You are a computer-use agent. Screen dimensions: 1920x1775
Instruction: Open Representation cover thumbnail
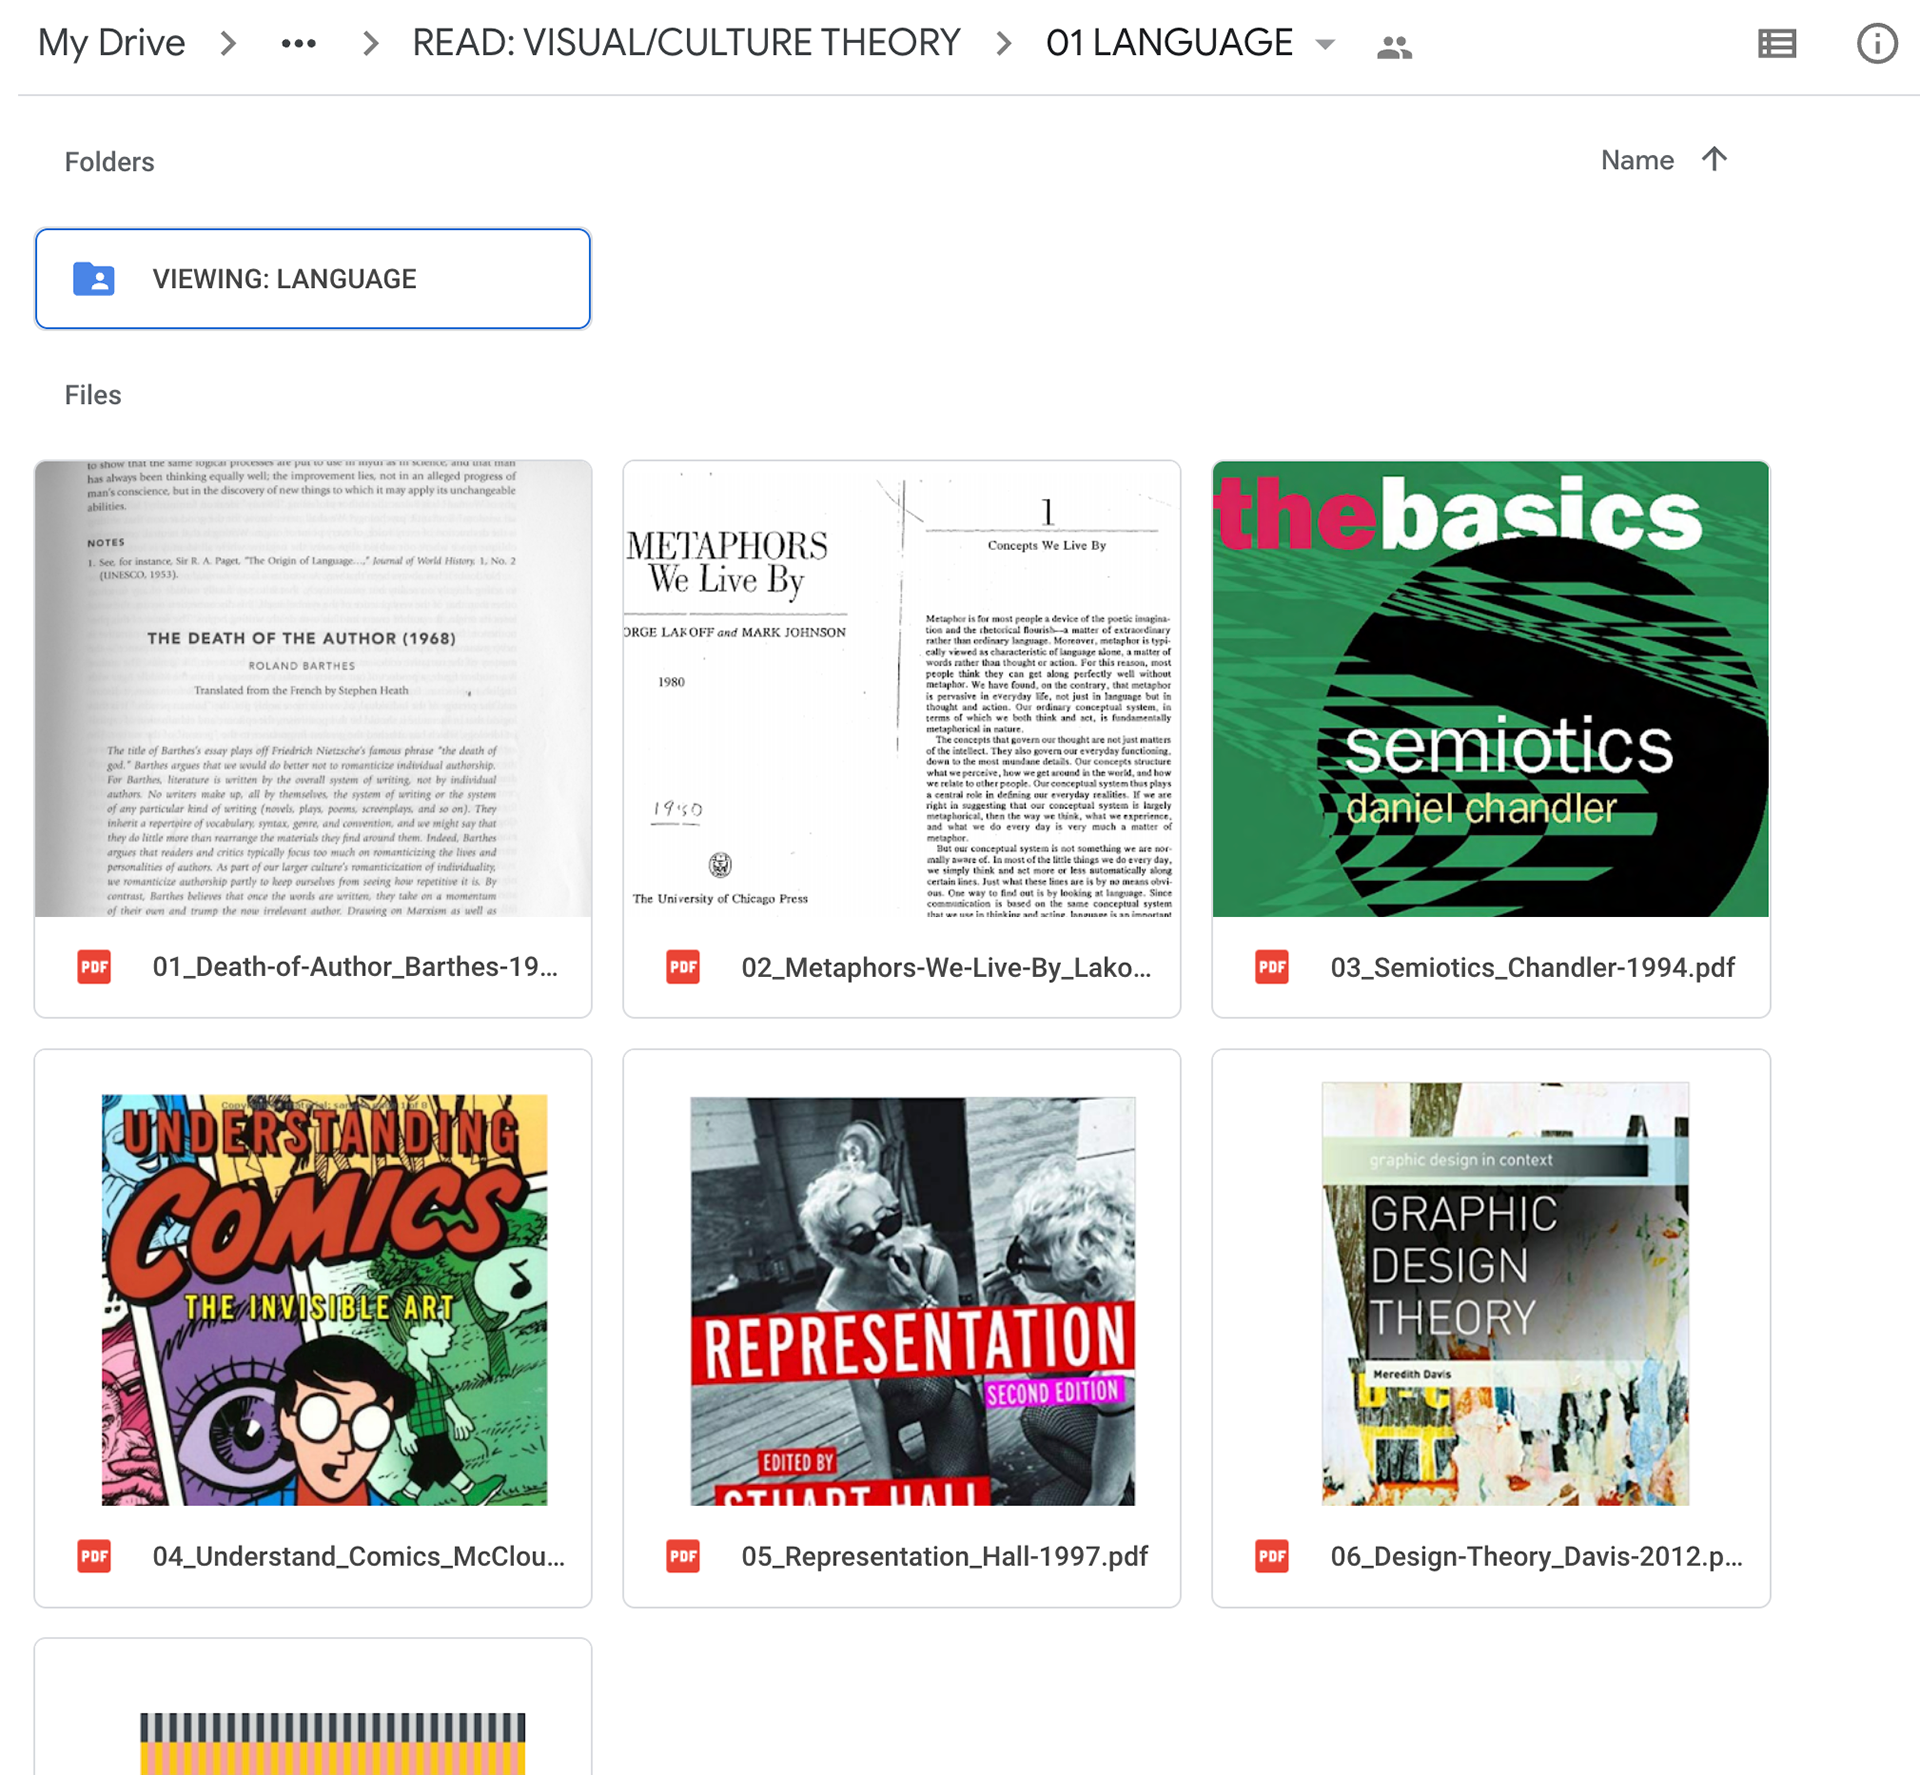pos(913,1300)
